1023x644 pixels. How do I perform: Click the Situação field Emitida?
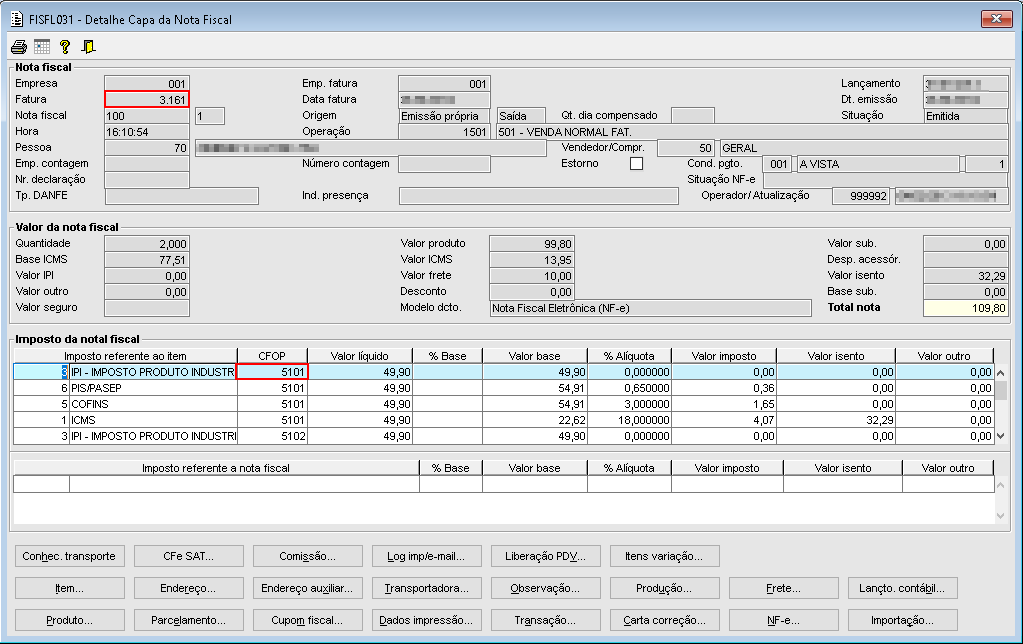point(966,116)
